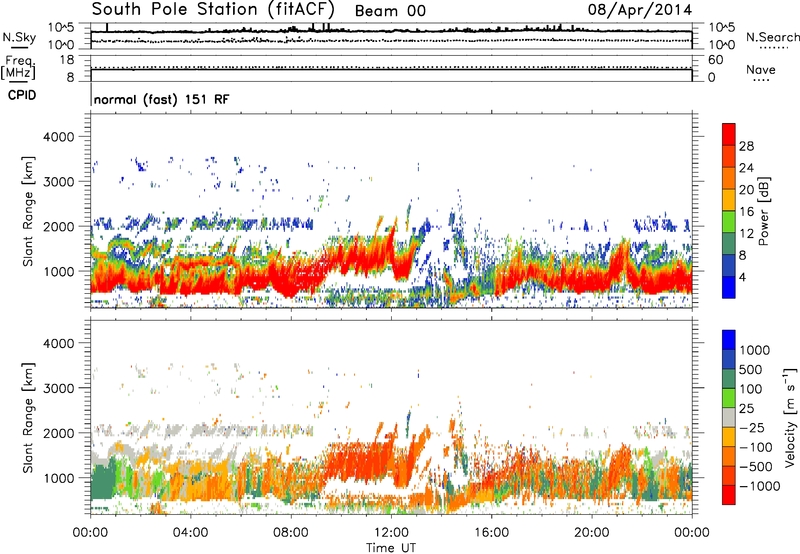This screenshot has height=554, width=800.
Task: Click the '16:00' time tick label
Action: point(491,533)
